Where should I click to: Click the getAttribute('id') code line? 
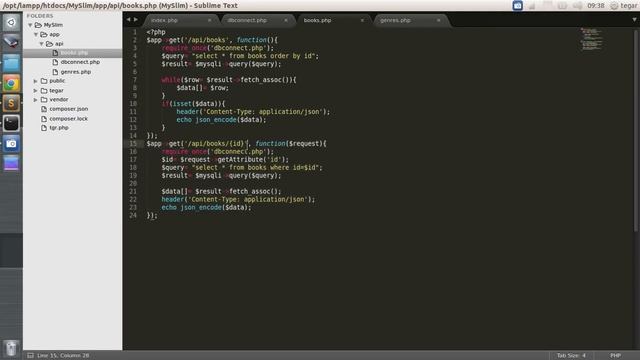225,160
